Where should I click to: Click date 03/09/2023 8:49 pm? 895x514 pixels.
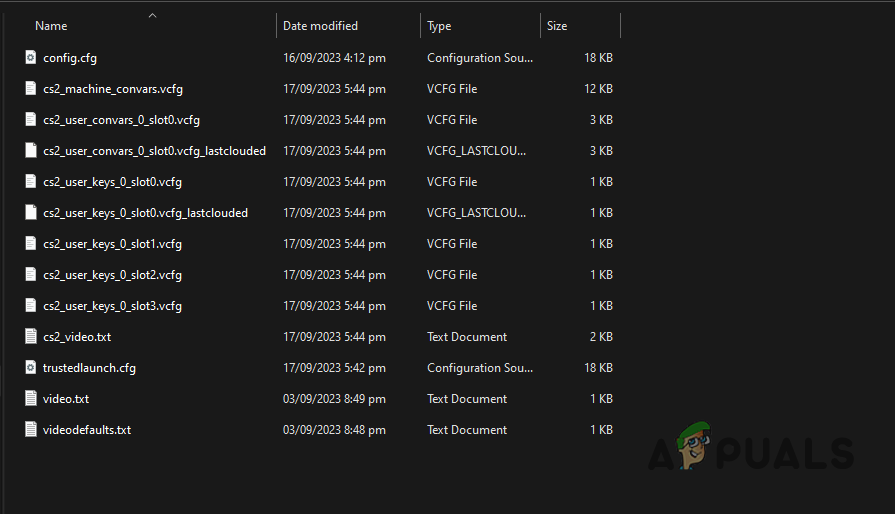coord(334,399)
